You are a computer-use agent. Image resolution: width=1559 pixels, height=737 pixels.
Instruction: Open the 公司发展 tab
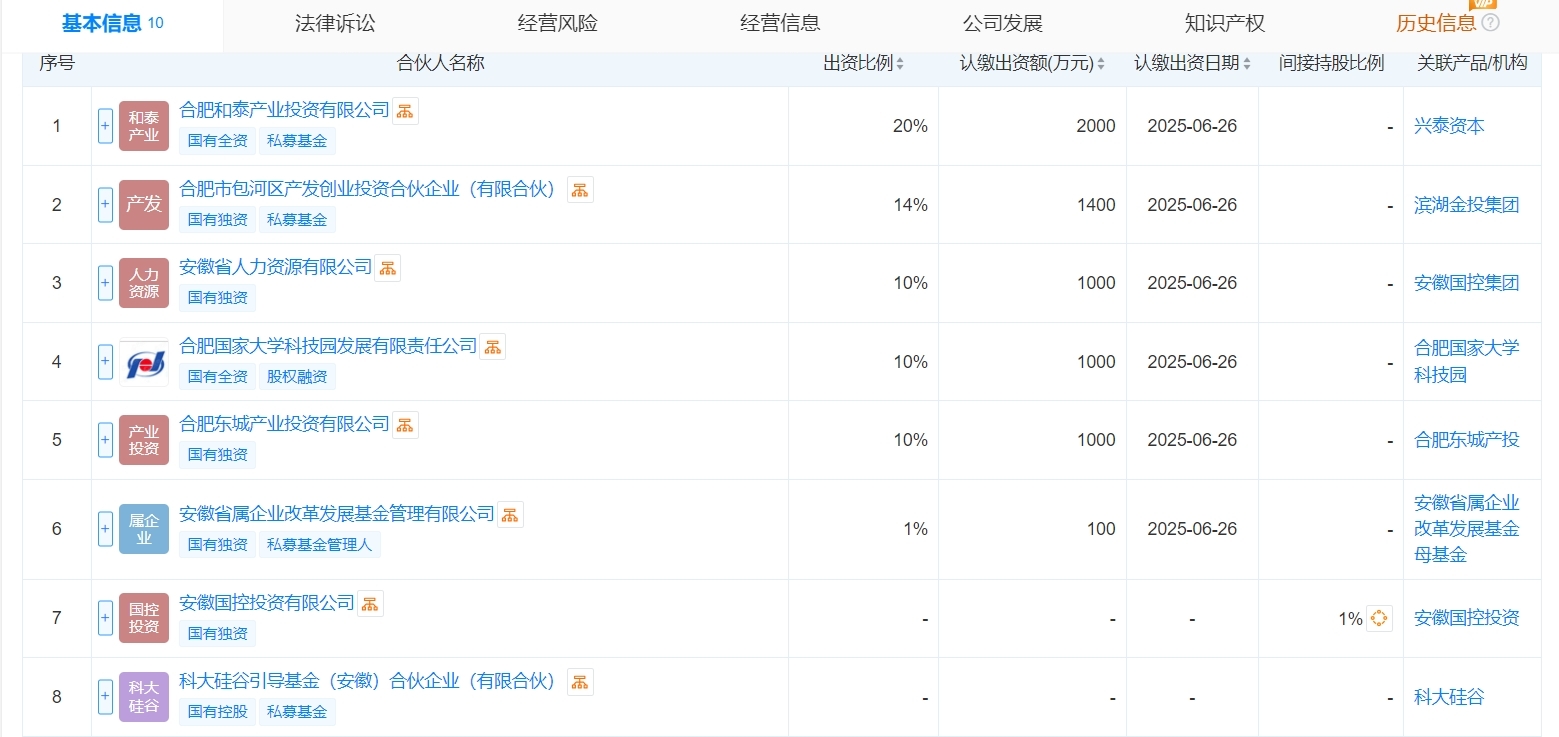click(1002, 24)
